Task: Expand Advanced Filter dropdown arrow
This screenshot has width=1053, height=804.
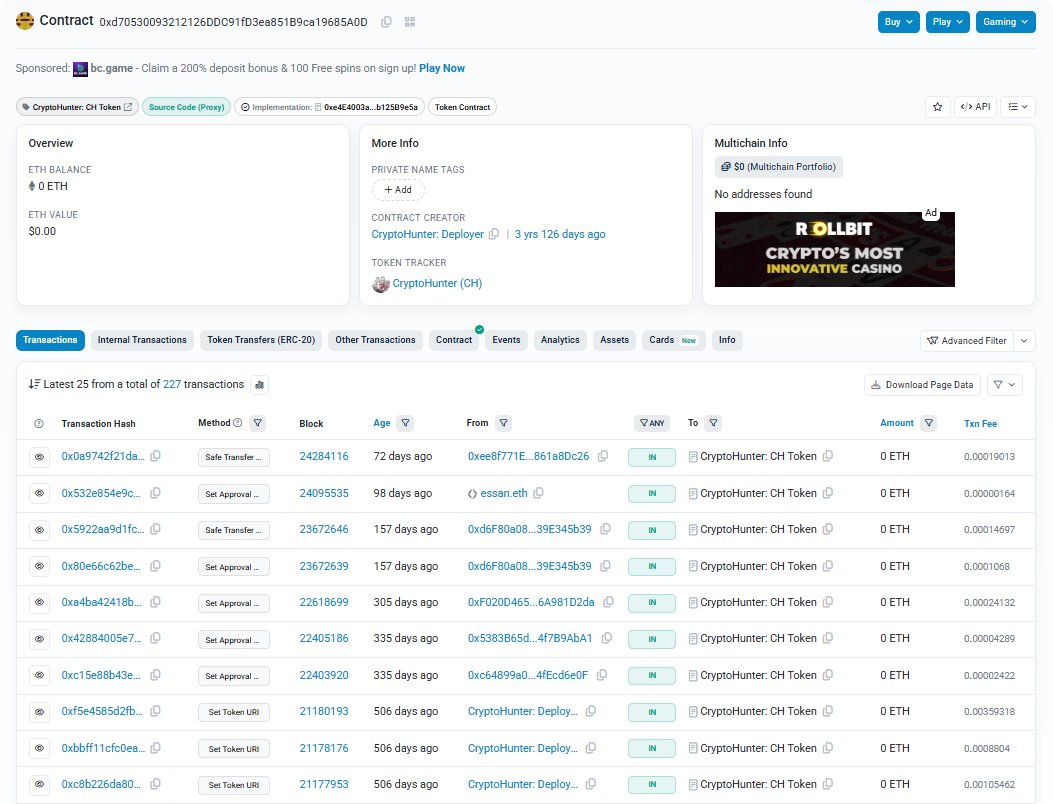Action: pos(1024,341)
